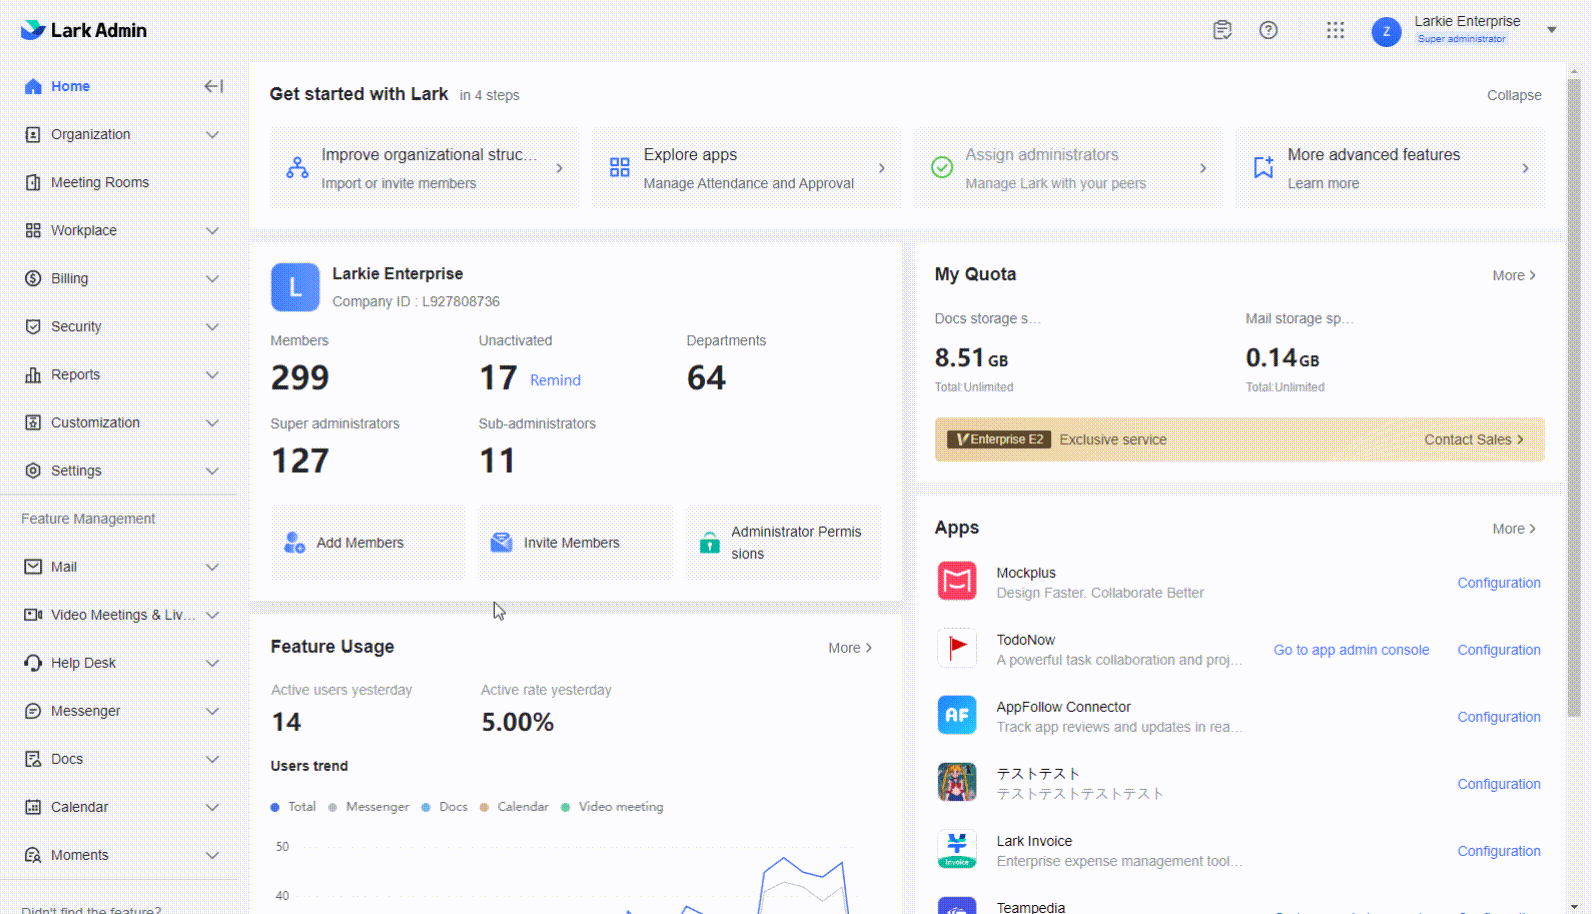Expand the Messenger feature chevron

click(212, 710)
